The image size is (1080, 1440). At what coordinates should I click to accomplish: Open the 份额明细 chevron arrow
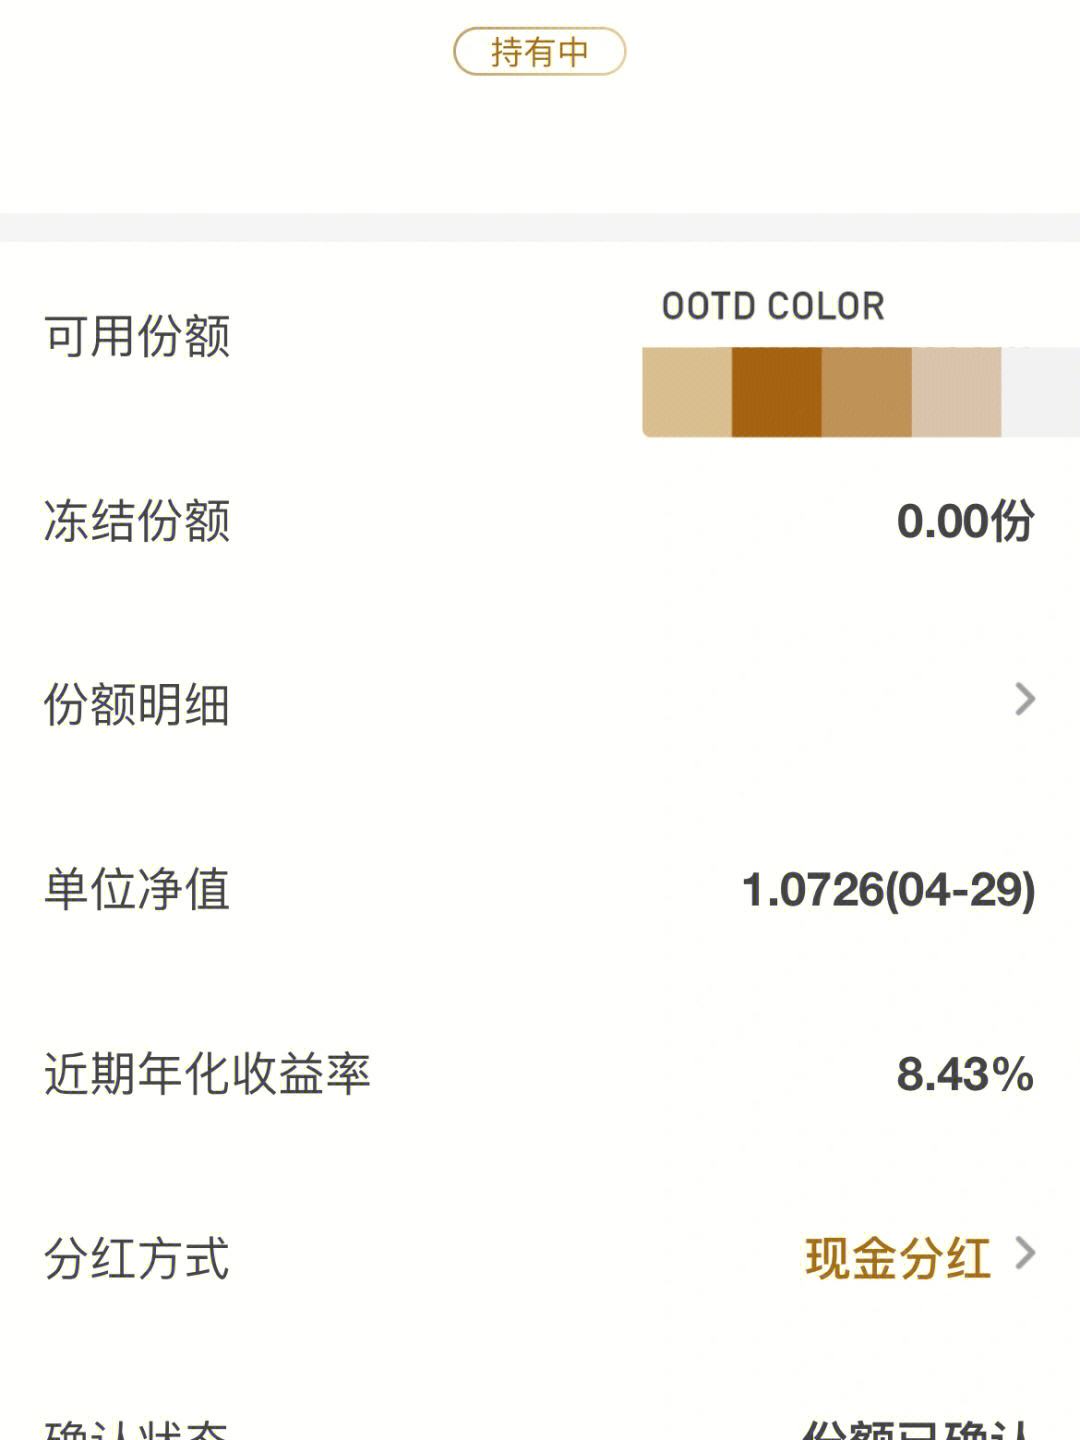1024,700
